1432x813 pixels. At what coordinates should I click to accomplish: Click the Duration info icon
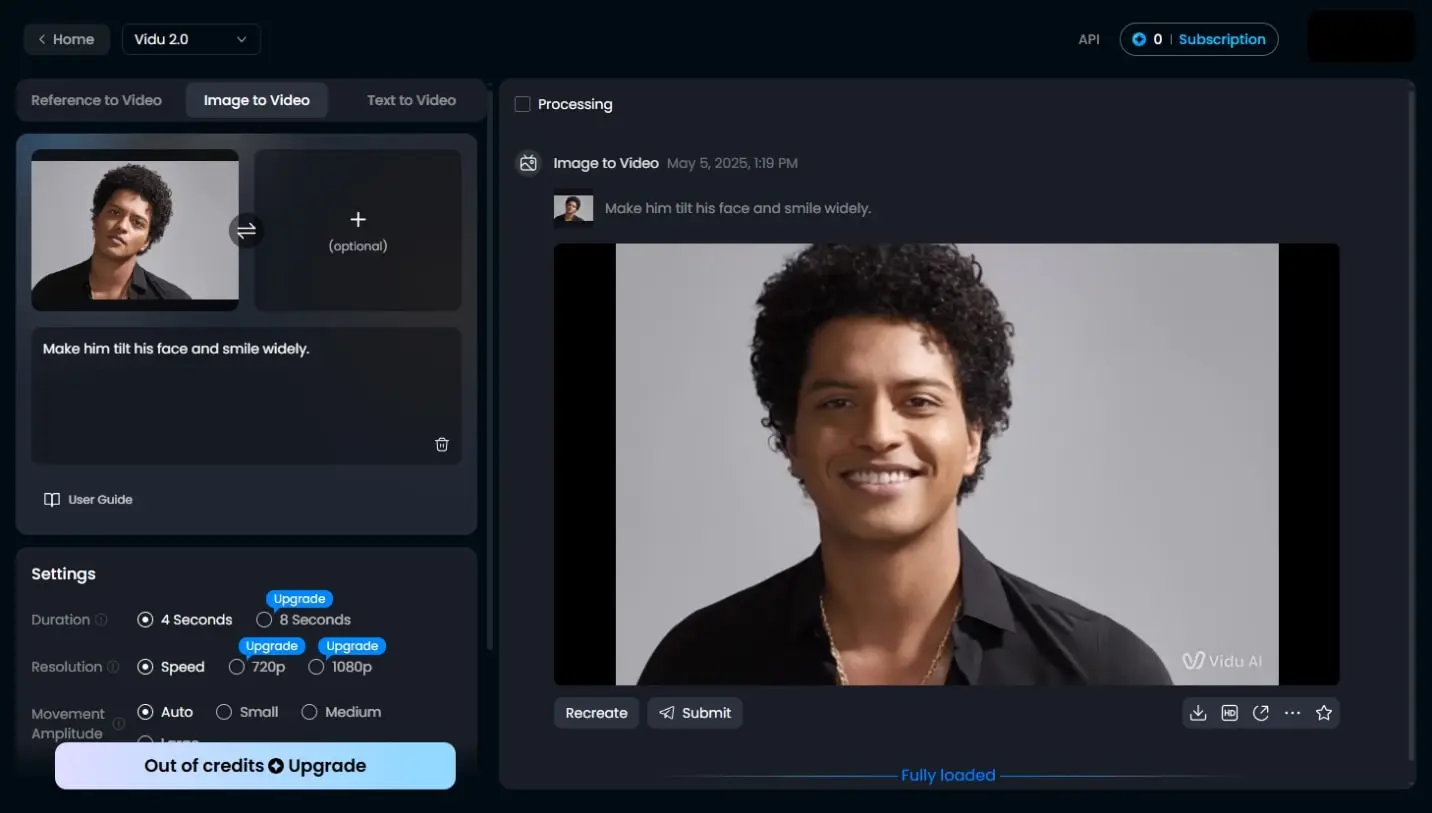click(101, 620)
